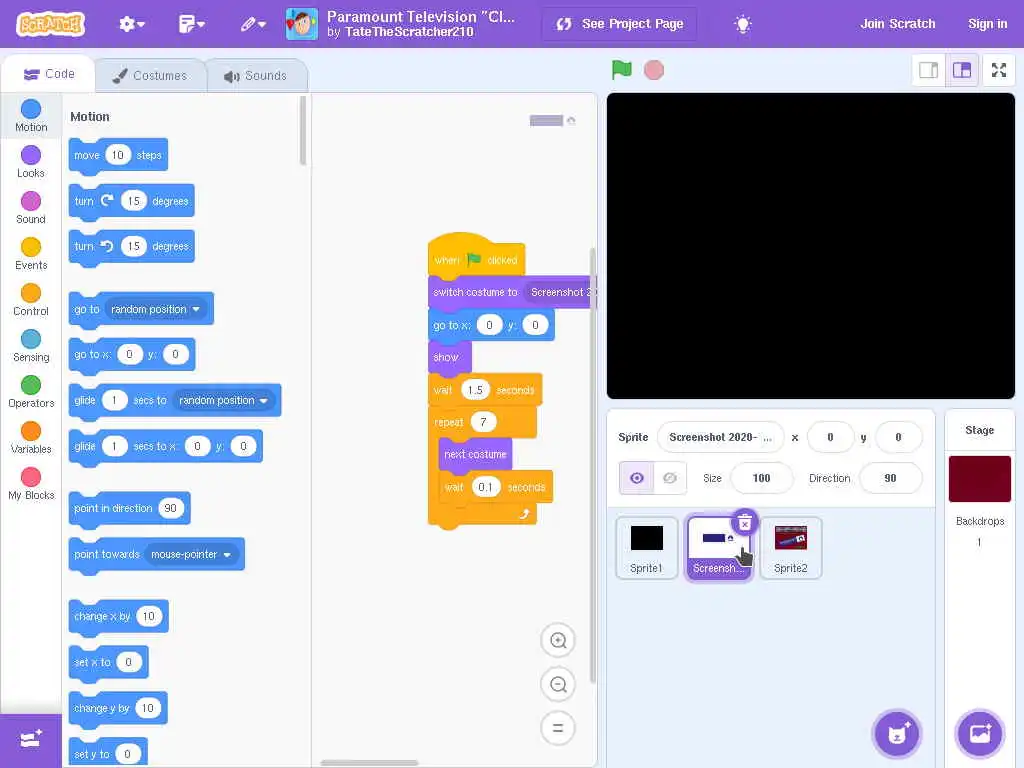Click the sprite x position field
The image size is (1024, 768).
pos(830,437)
